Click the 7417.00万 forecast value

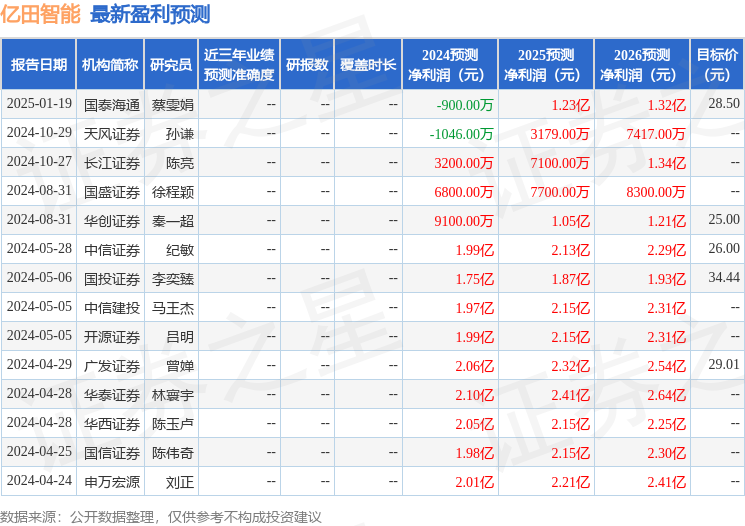[x=656, y=134]
